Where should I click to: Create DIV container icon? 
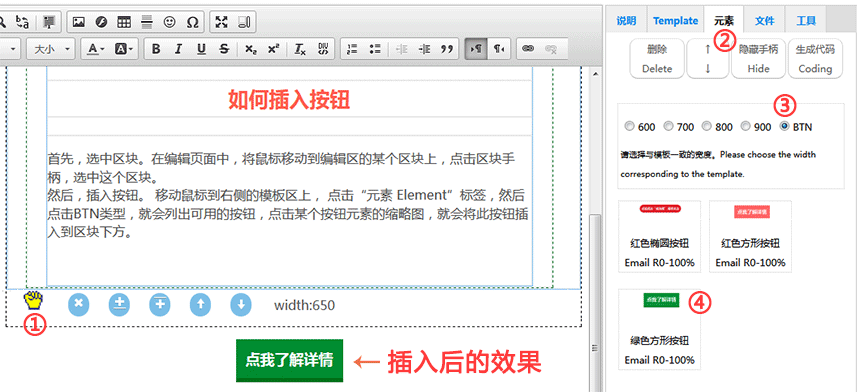(323, 49)
